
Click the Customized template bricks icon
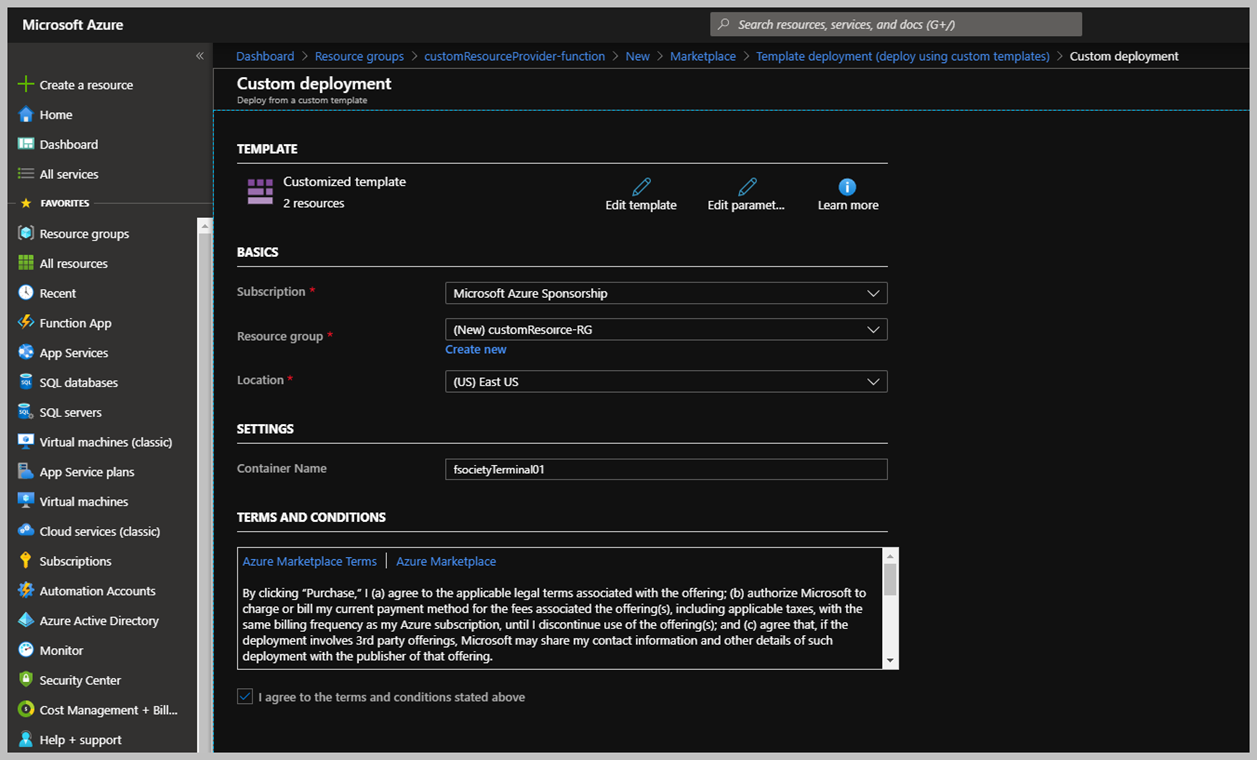tap(260, 192)
